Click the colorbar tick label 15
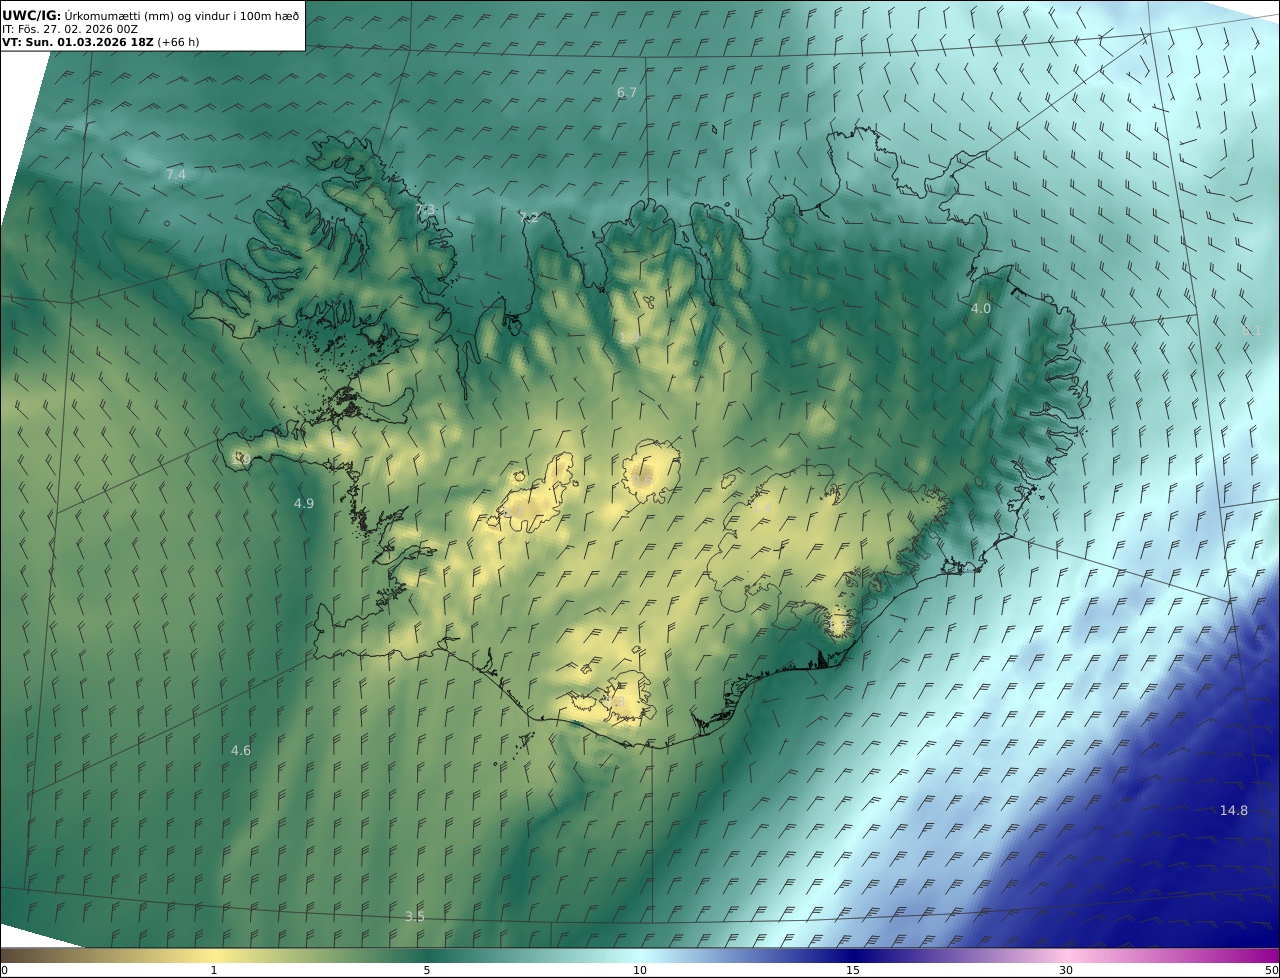 click(853, 970)
